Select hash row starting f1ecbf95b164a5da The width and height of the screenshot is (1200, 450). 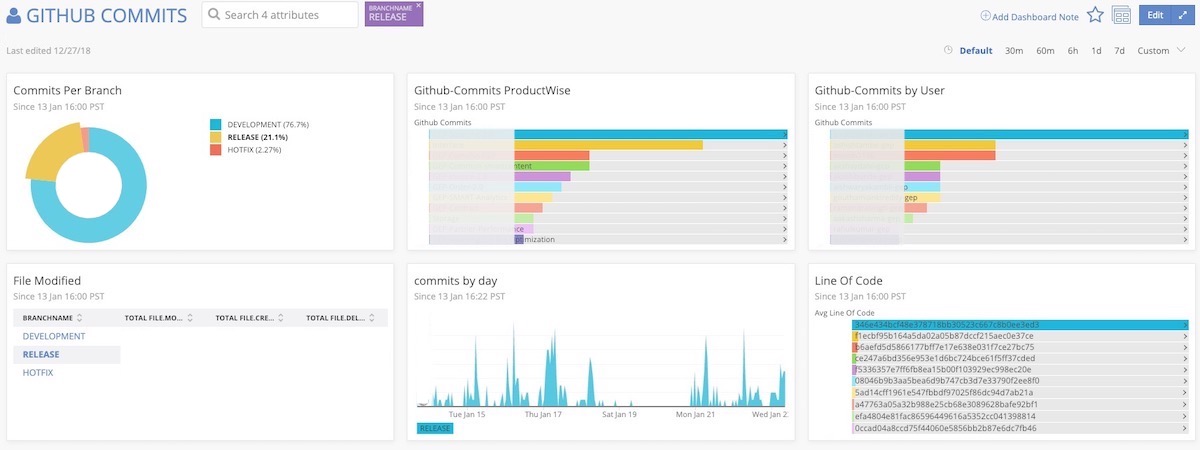(x=1021, y=336)
